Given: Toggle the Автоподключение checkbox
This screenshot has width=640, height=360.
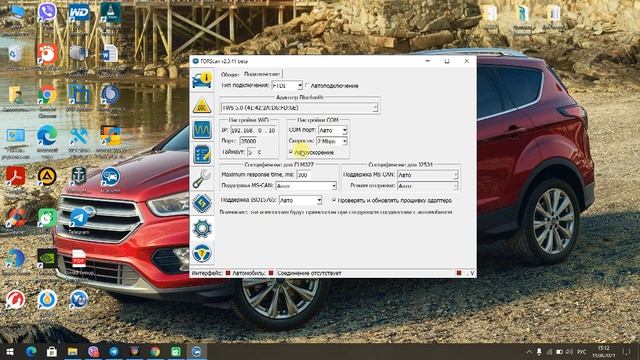Looking at the screenshot, I should pos(308,86).
